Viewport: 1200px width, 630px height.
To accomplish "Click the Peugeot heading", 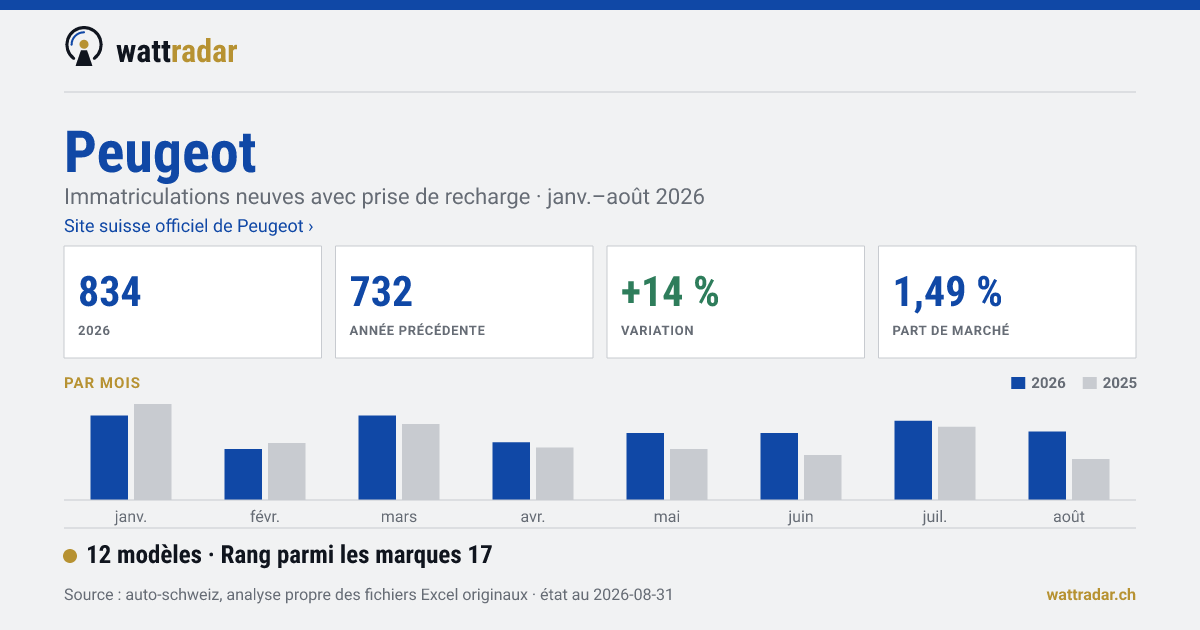I will pos(160,152).
